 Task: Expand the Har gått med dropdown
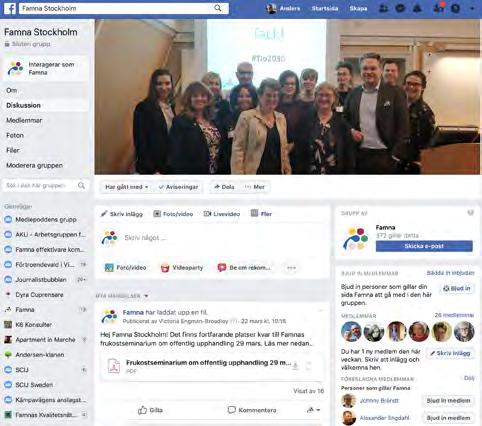click(126, 187)
